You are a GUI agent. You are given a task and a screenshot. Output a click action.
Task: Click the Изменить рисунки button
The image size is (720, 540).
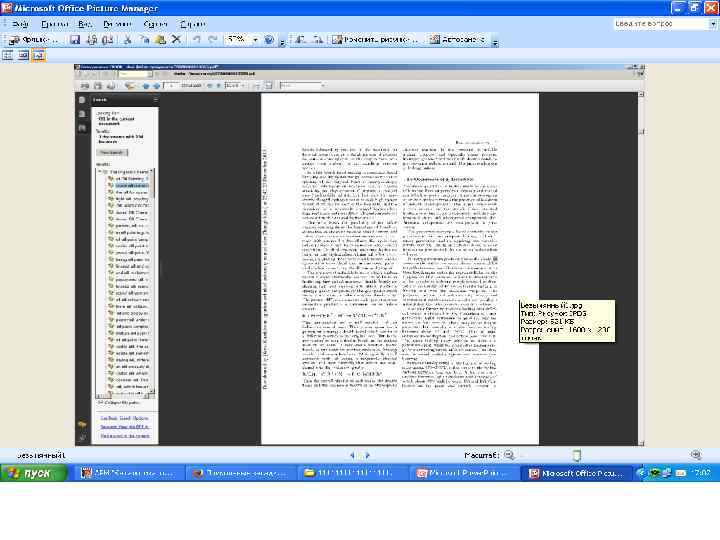375,40
